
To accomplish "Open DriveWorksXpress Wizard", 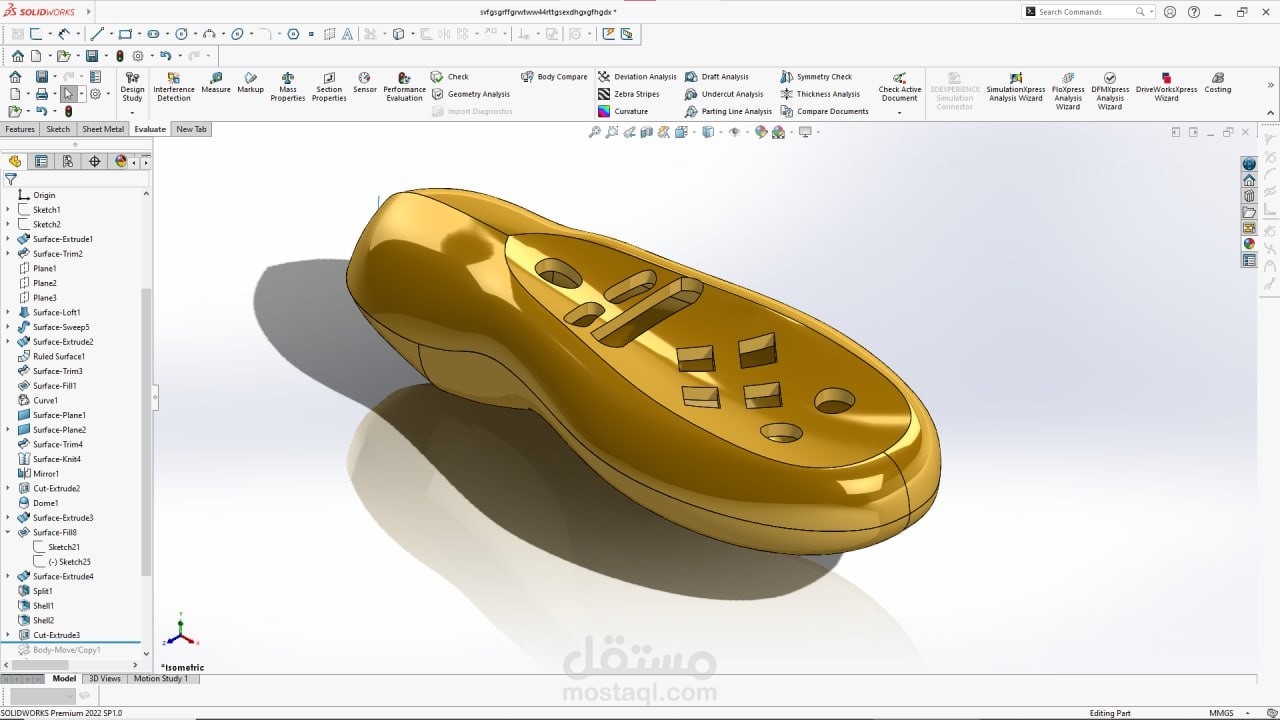I will (1166, 87).
